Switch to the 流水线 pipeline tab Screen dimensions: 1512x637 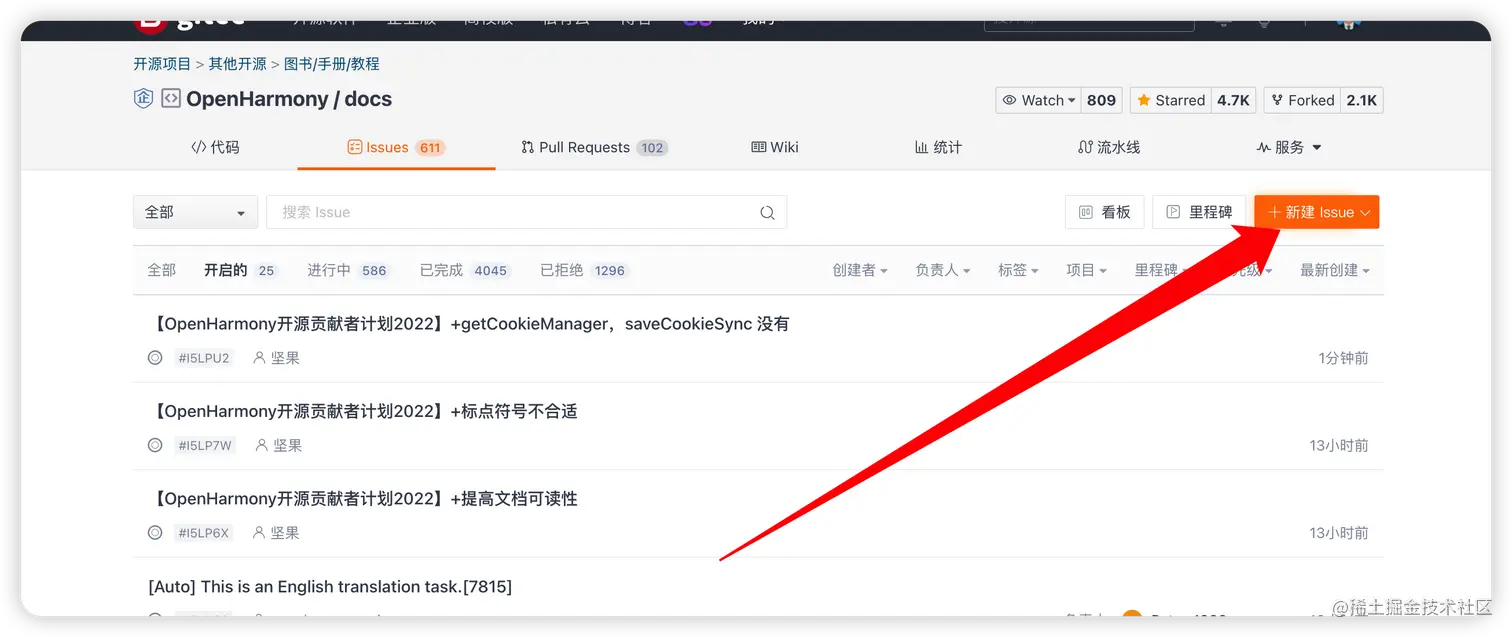coord(1109,147)
